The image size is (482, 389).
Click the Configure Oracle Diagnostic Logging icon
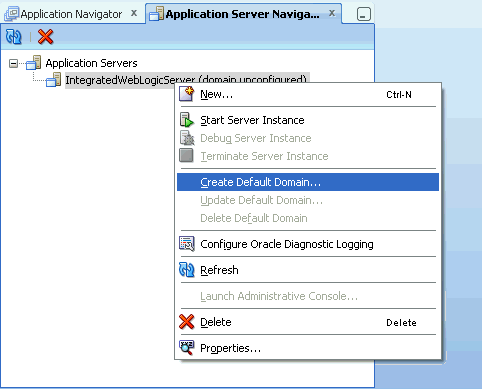point(187,244)
